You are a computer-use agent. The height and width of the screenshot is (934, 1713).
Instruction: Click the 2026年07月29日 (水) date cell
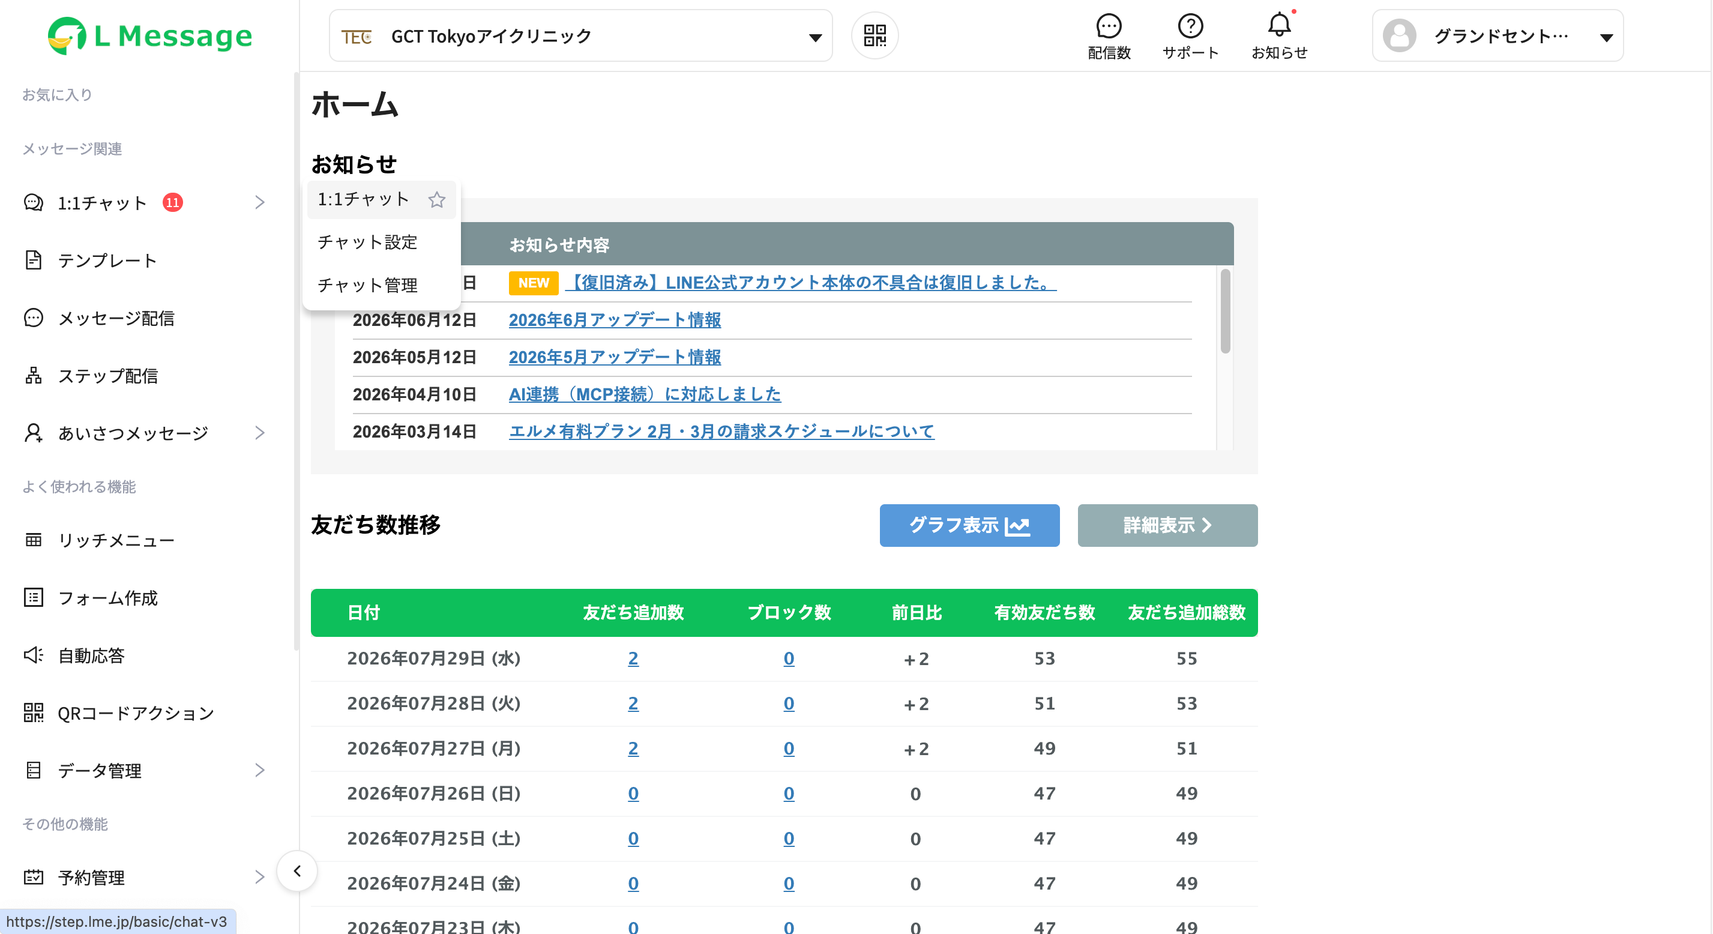pyautogui.click(x=434, y=659)
